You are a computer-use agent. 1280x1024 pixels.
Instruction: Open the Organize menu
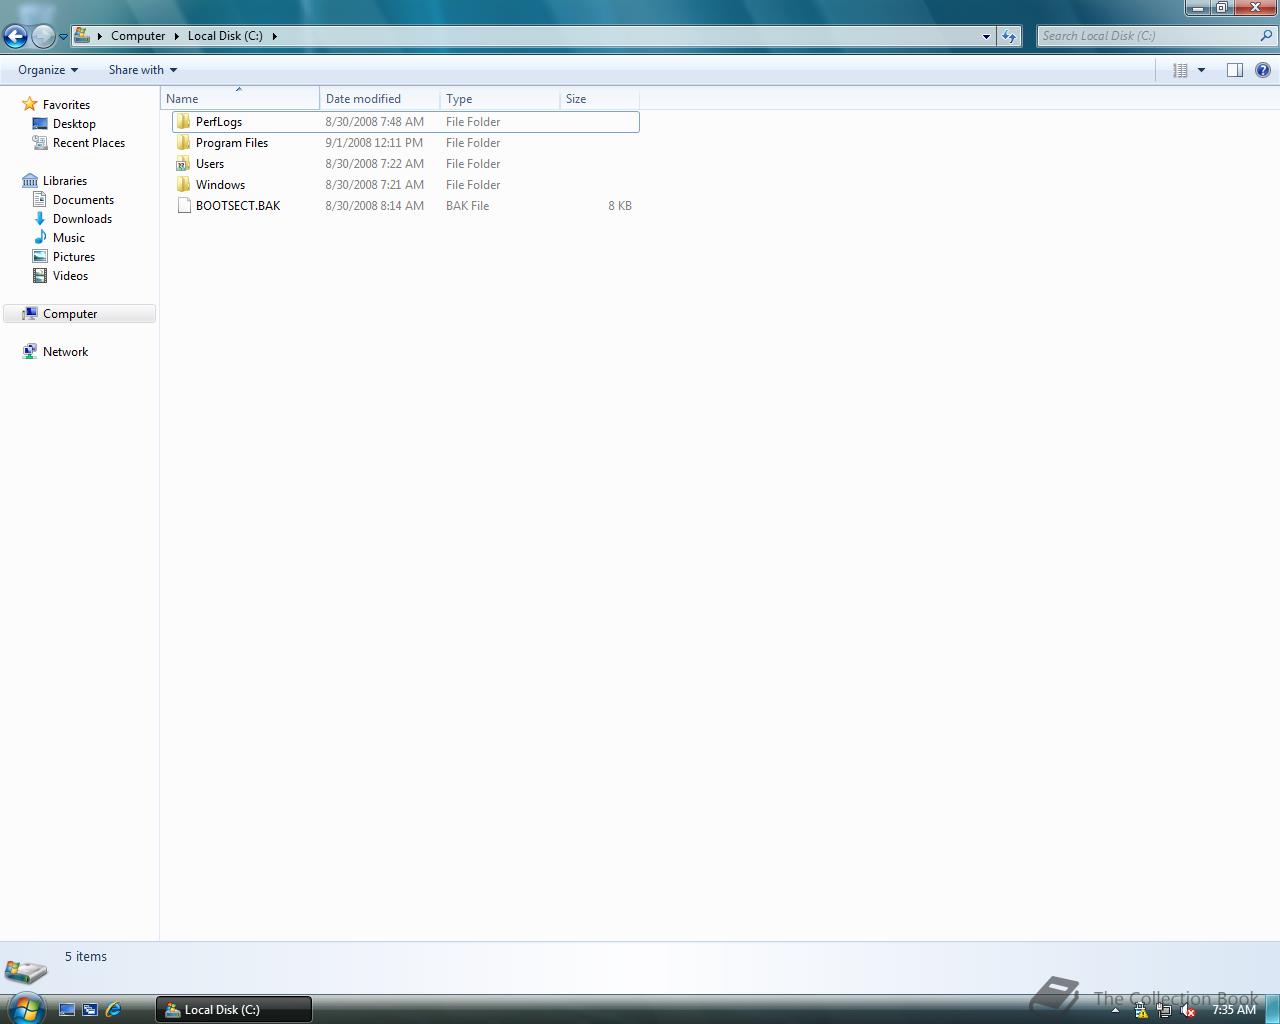tap(48, 70)
